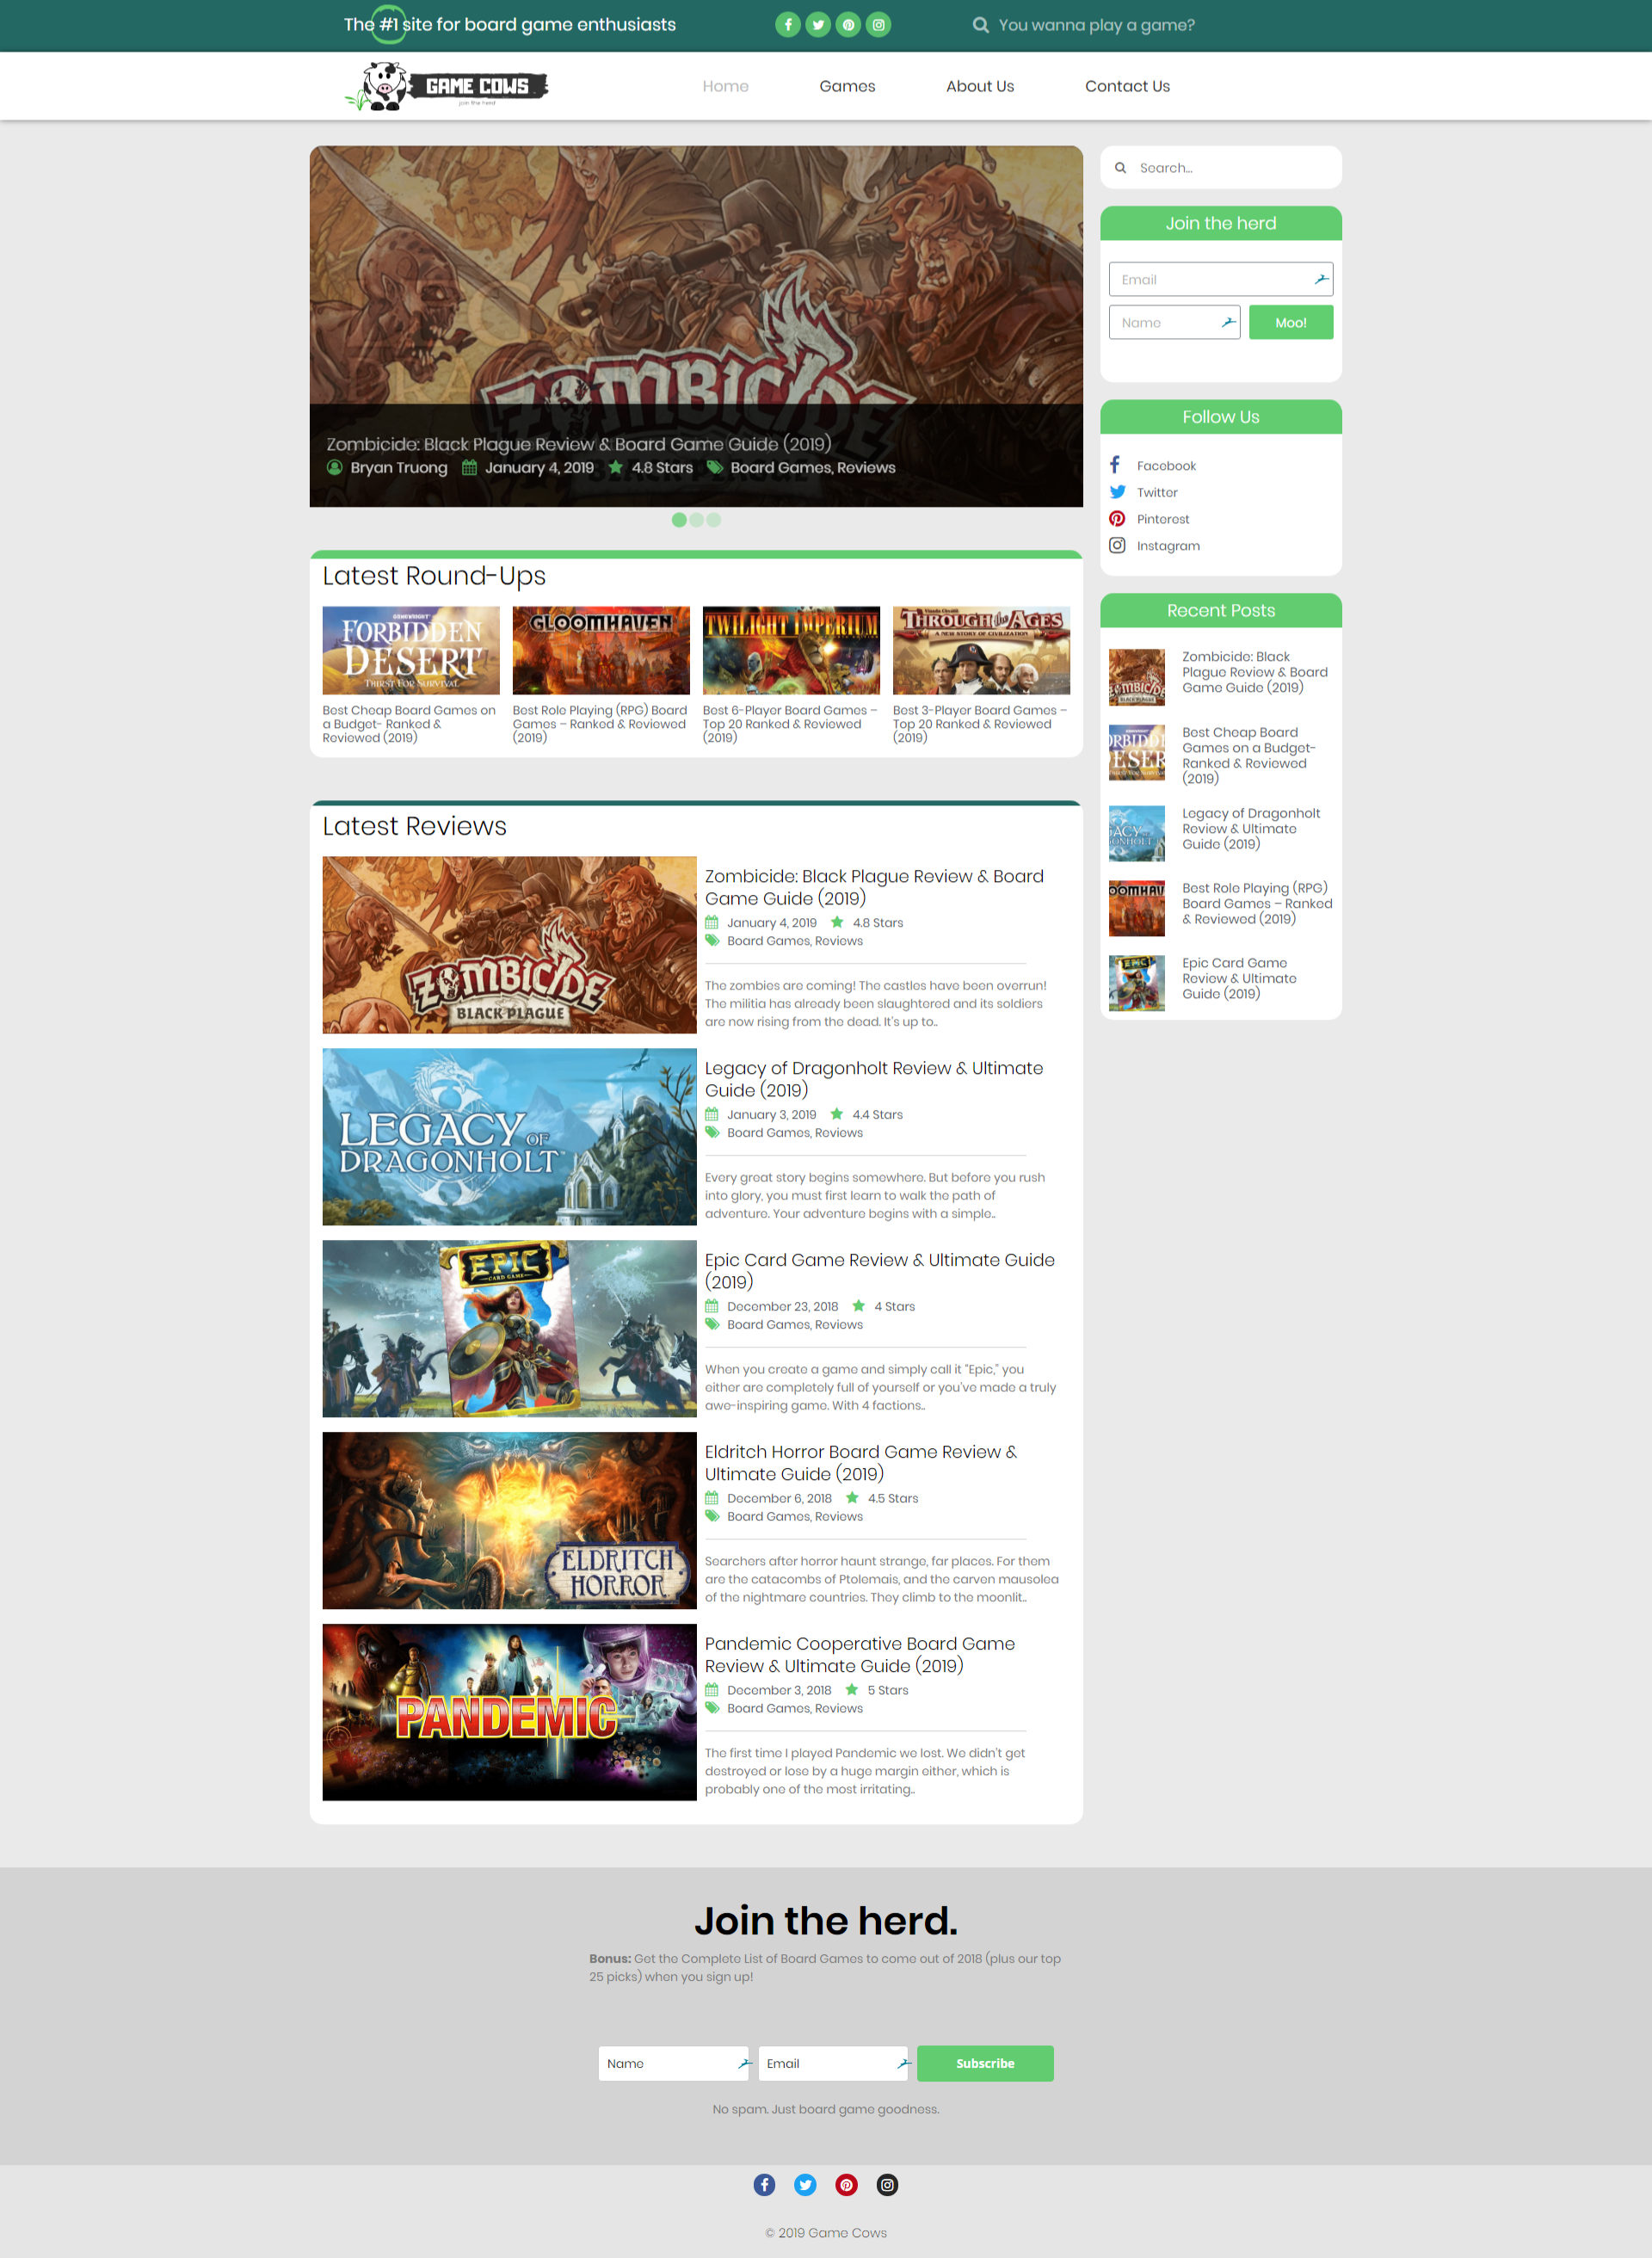Click Legacy of Dragonholt review image
The image size is (1652, 2258).
tap(509, 1137)
